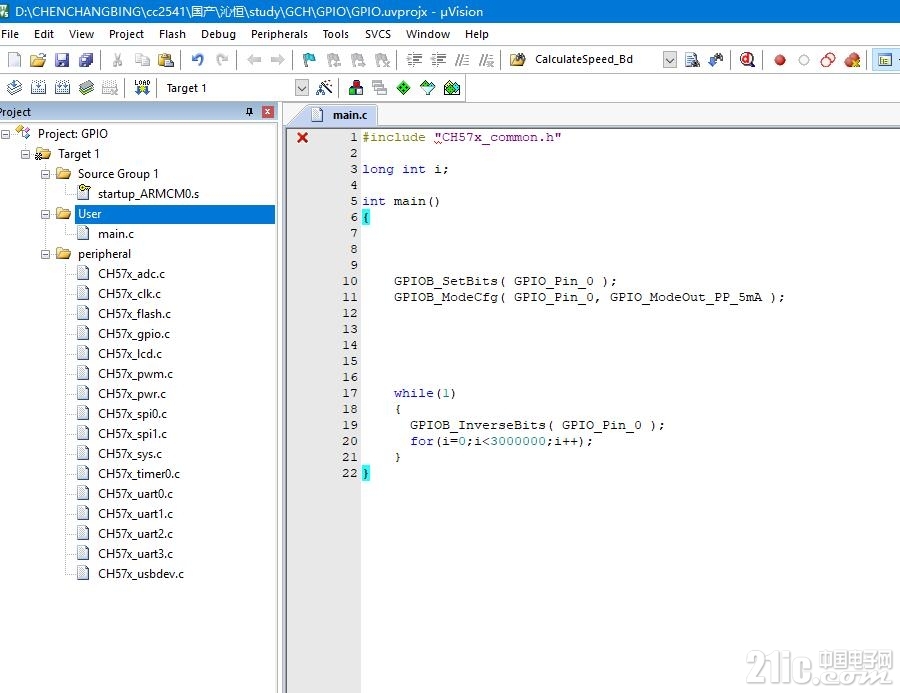Open the Flash menu

[172, 34]
